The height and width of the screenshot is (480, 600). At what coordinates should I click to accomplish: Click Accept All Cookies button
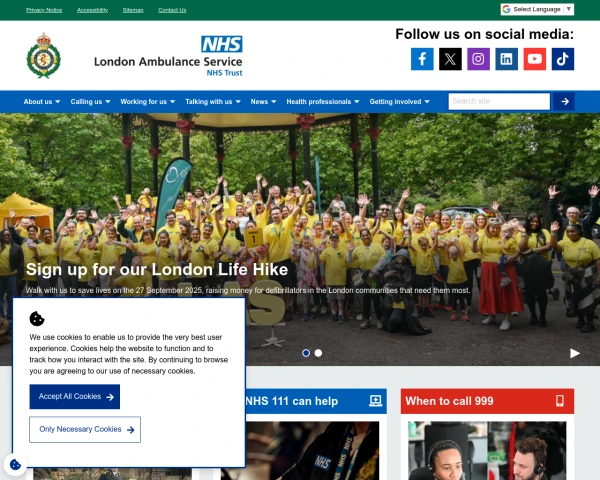[75, 397]
